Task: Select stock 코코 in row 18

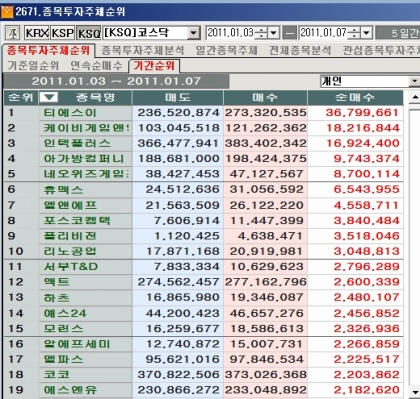Action: point(56,375)
